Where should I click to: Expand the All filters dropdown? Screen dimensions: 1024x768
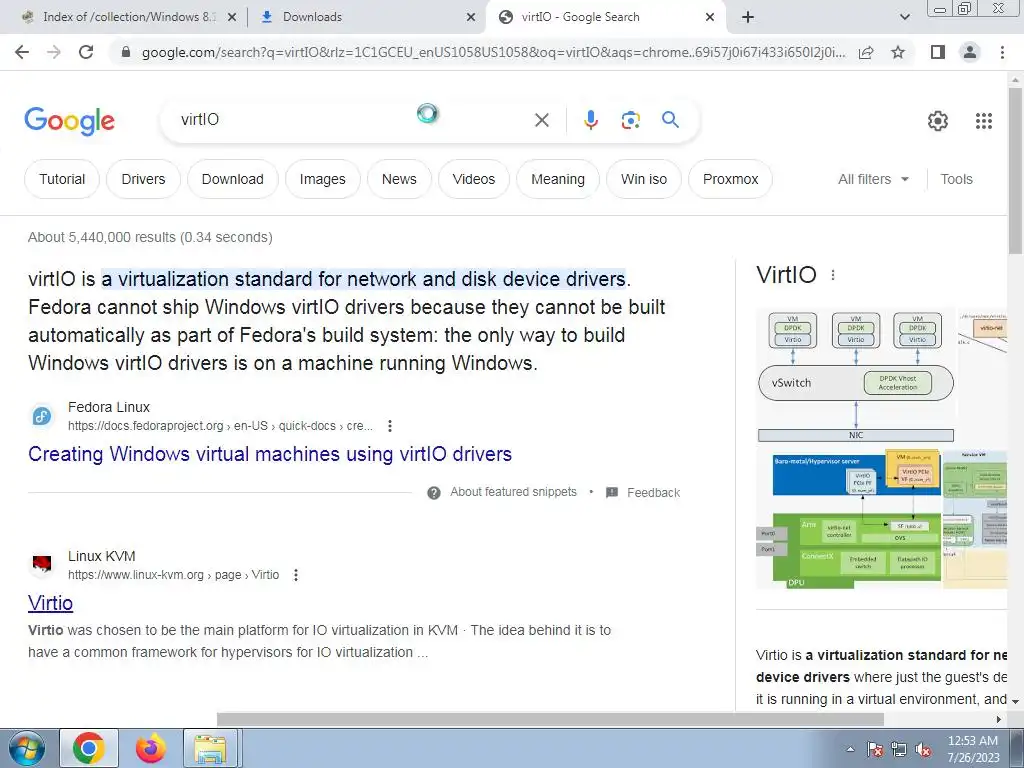873,179
